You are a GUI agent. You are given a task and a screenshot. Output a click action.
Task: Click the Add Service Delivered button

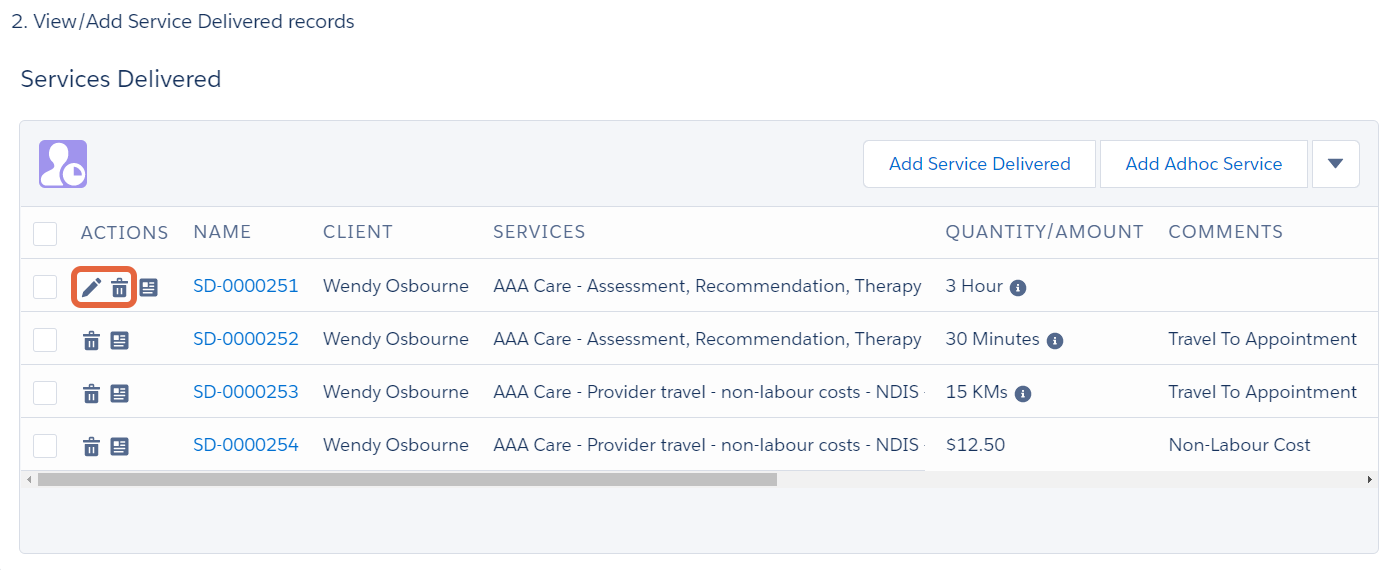[x=980, y=164]
